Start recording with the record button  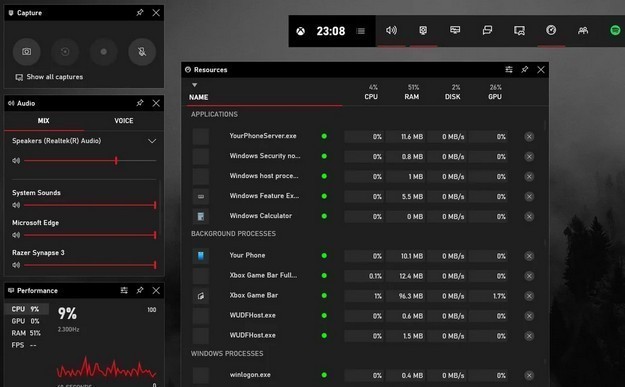point(103,52)
